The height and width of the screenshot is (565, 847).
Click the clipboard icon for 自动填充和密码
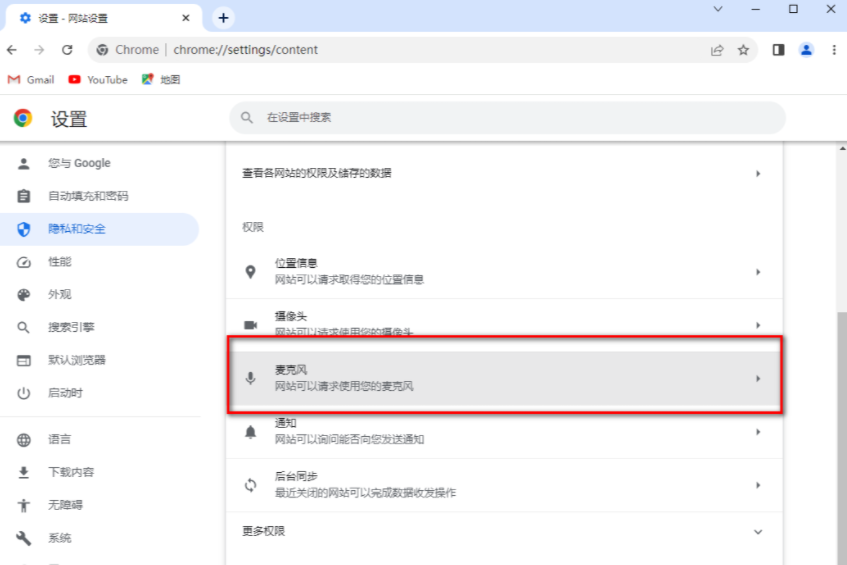pos(23,196)
